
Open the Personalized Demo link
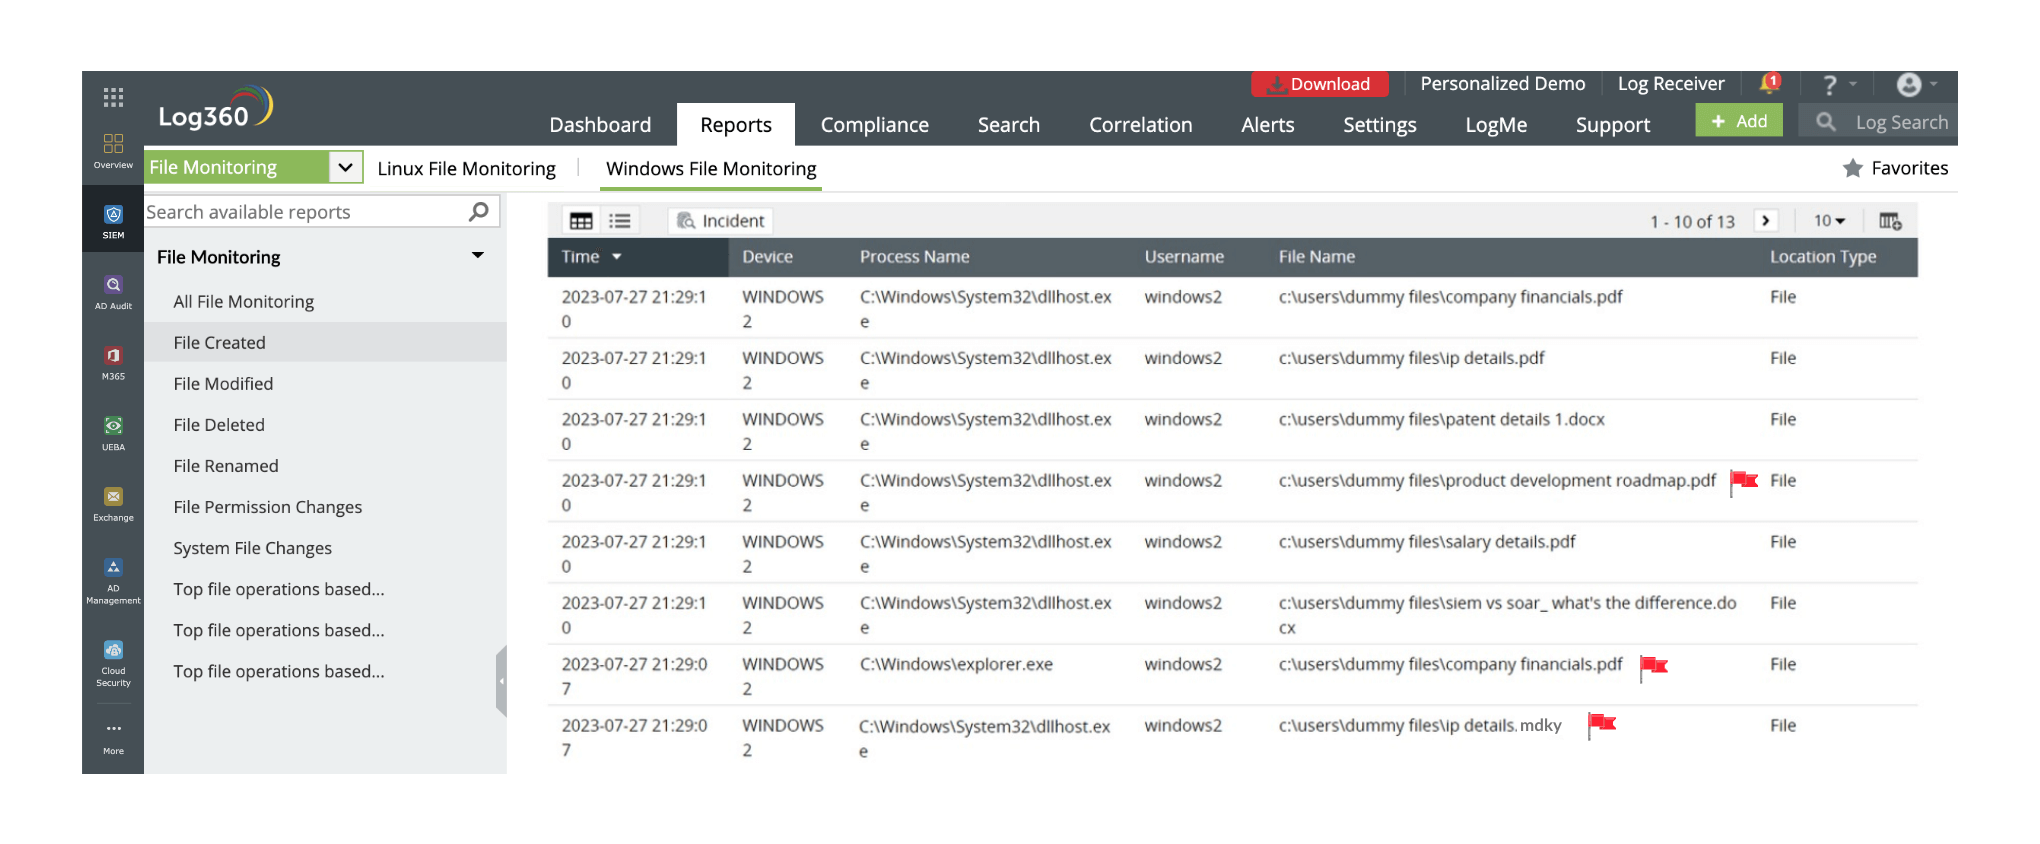click(x=1503, y=84)
